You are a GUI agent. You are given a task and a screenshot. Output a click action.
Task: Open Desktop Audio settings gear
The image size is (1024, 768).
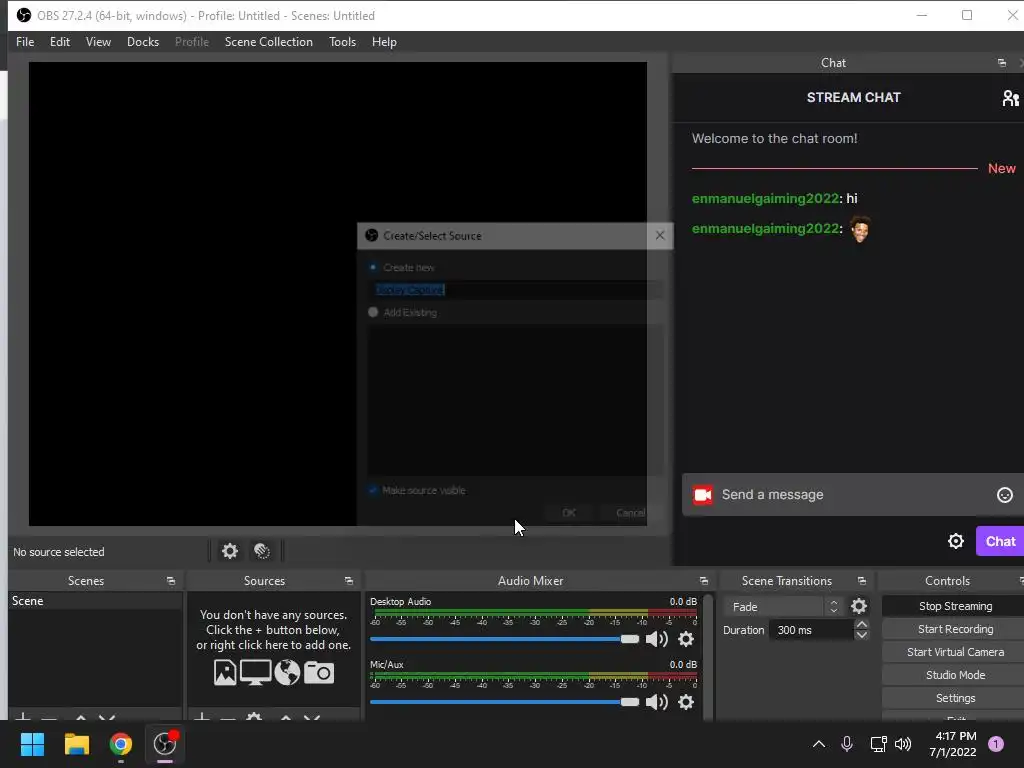[x=686, y=639]
